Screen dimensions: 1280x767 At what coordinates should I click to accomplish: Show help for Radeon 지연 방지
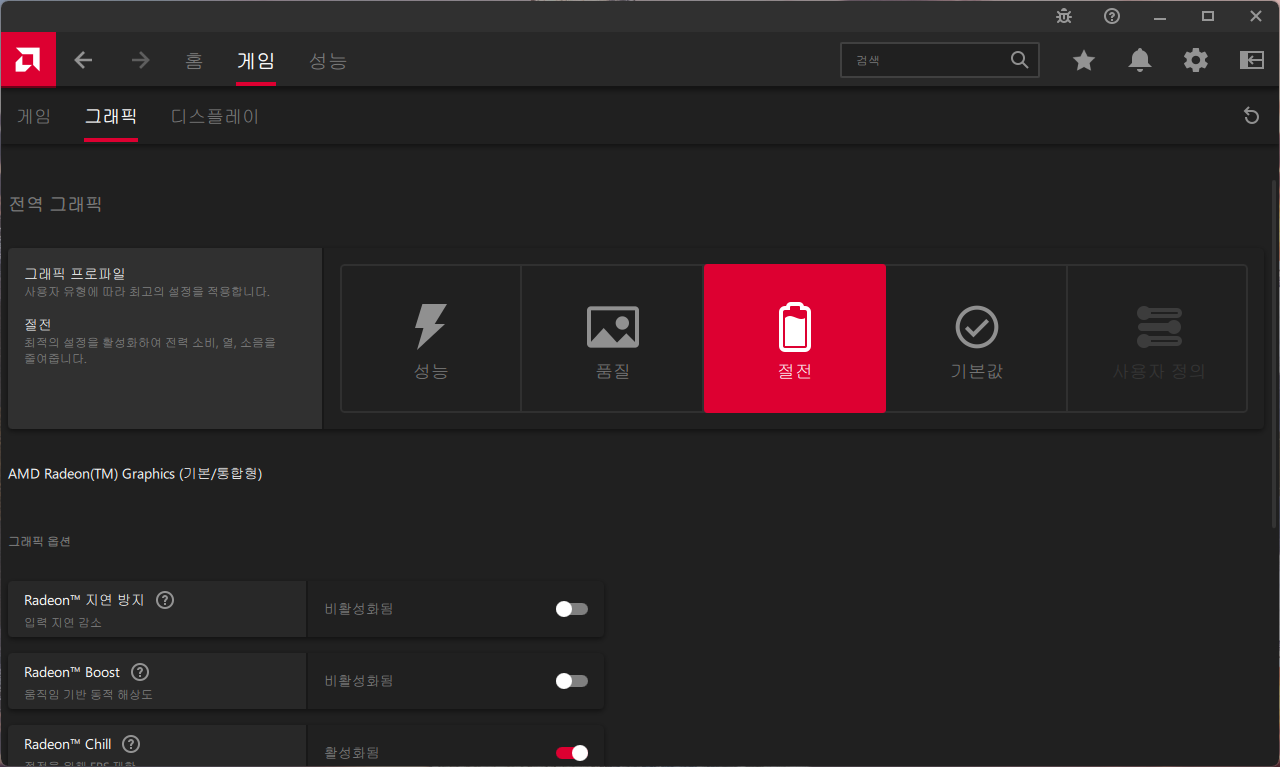click(x=166, y=600)
